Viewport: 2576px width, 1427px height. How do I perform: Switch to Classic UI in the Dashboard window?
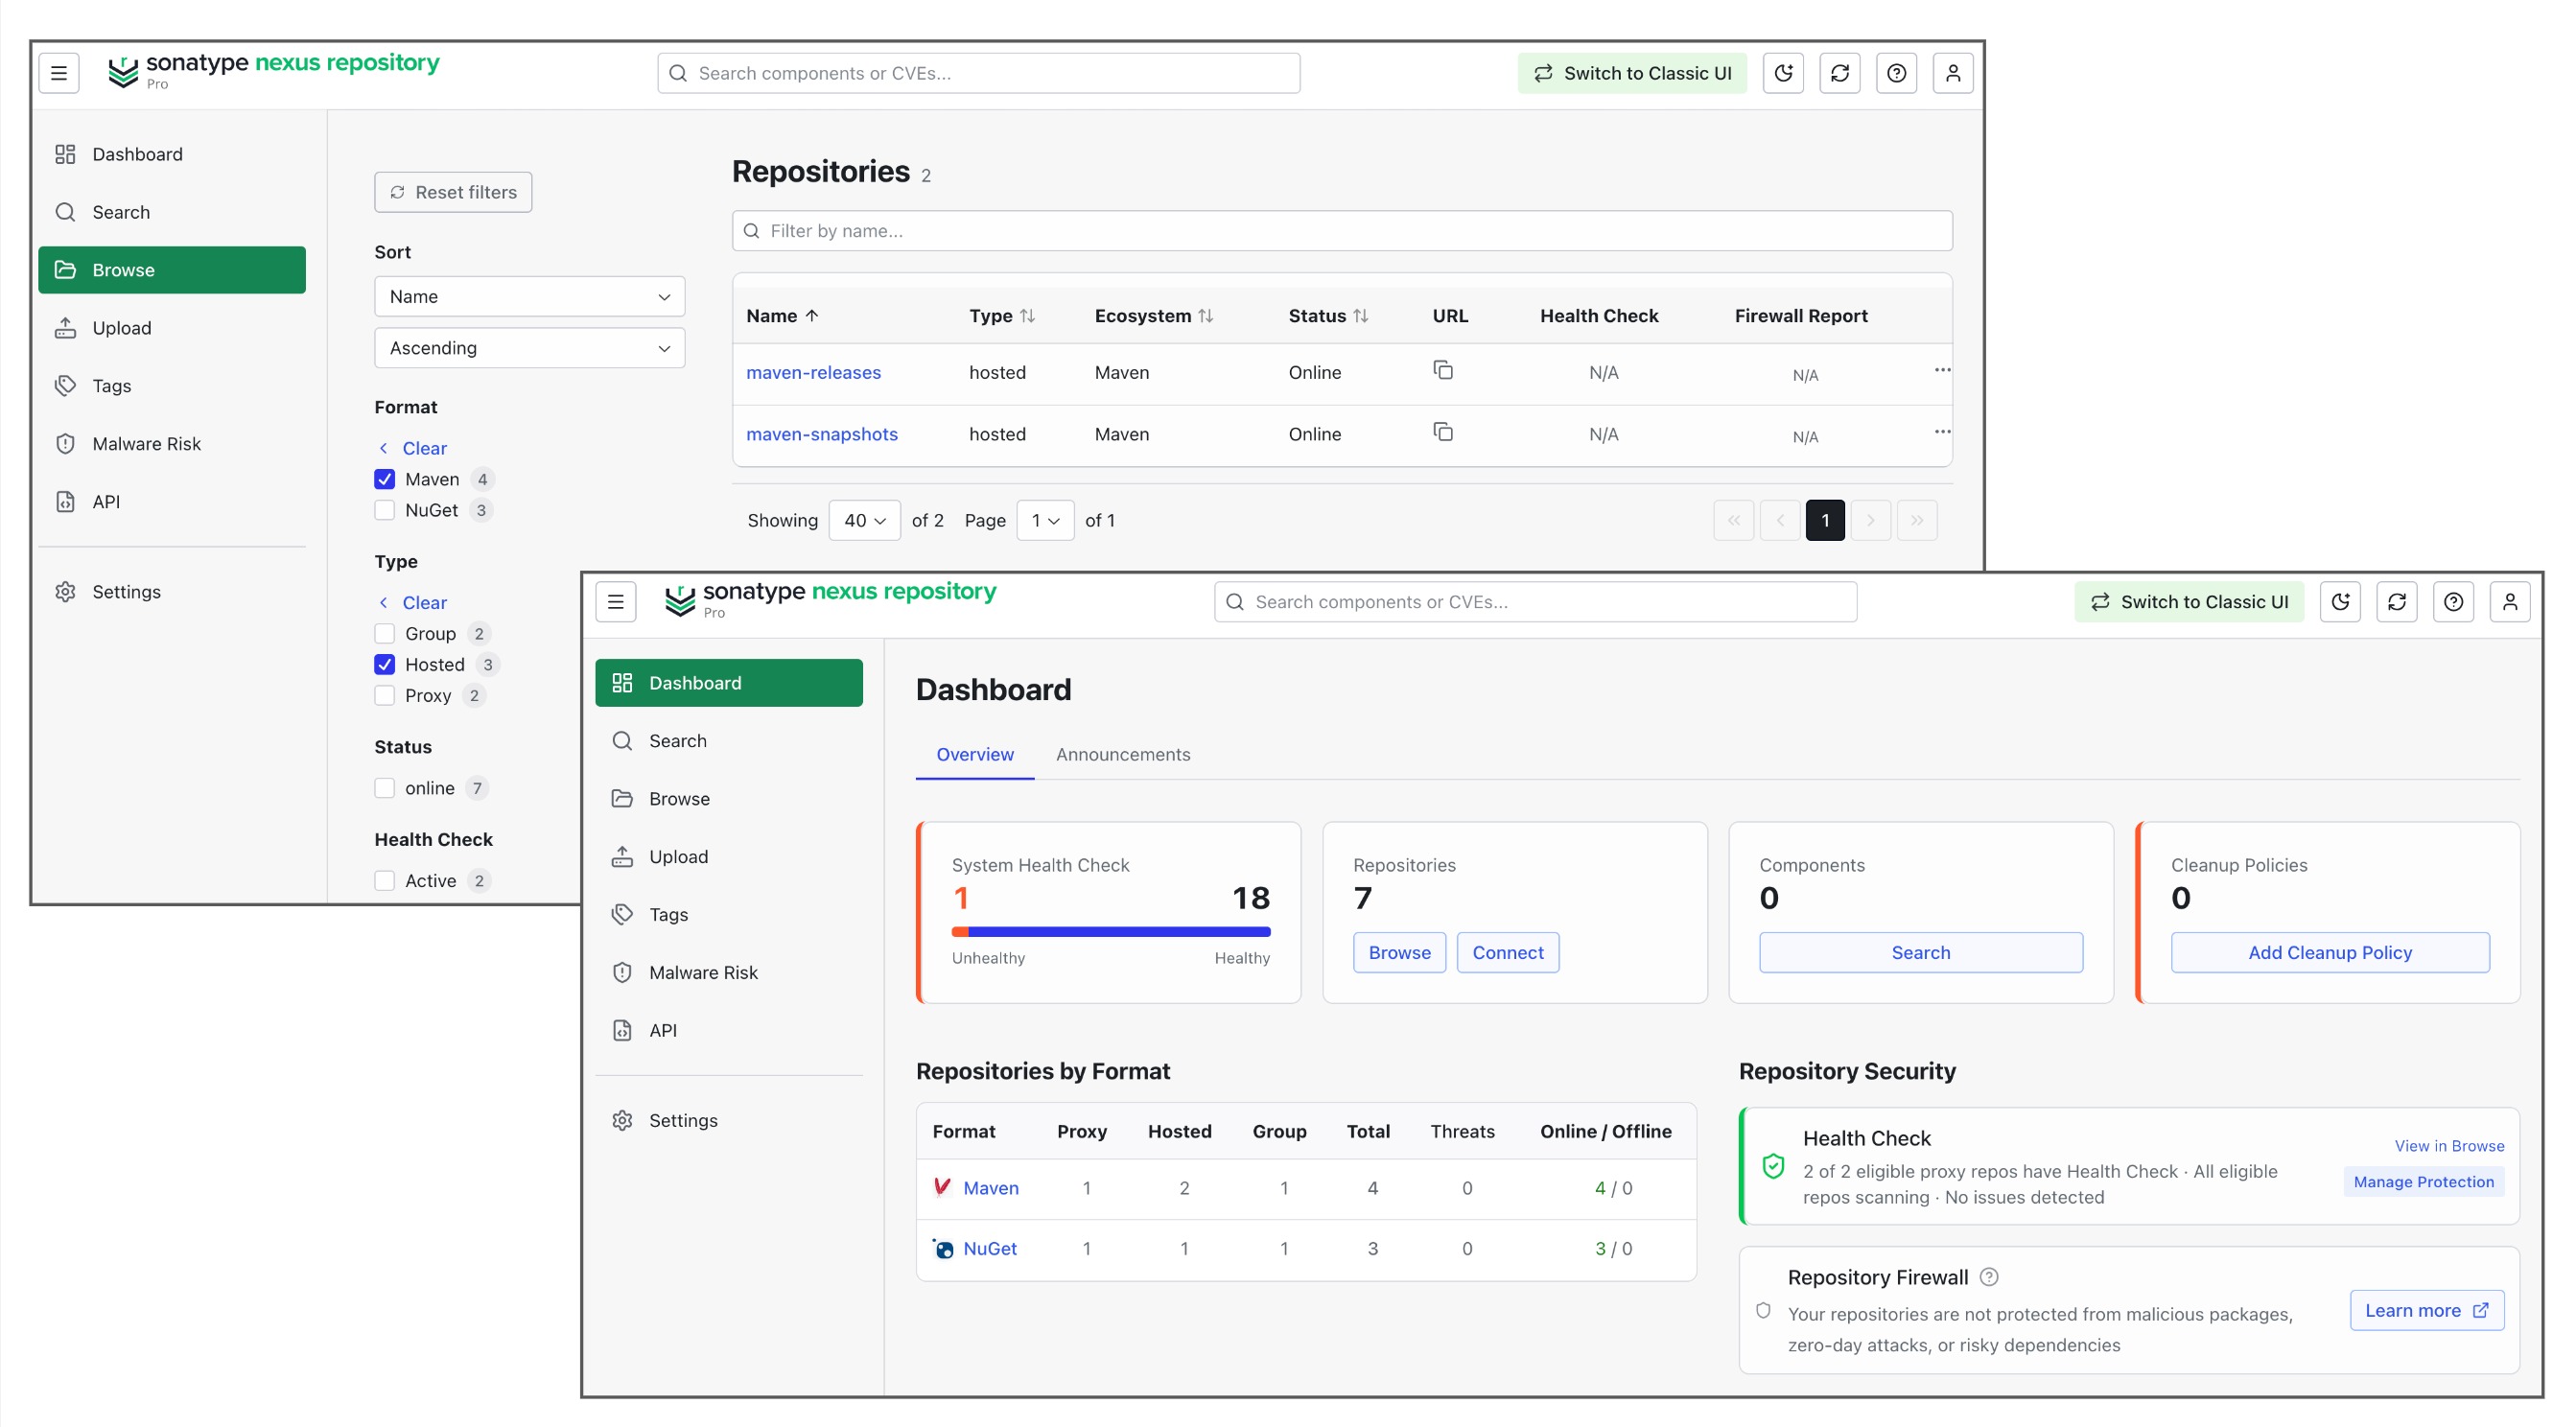click(2189, 602)
